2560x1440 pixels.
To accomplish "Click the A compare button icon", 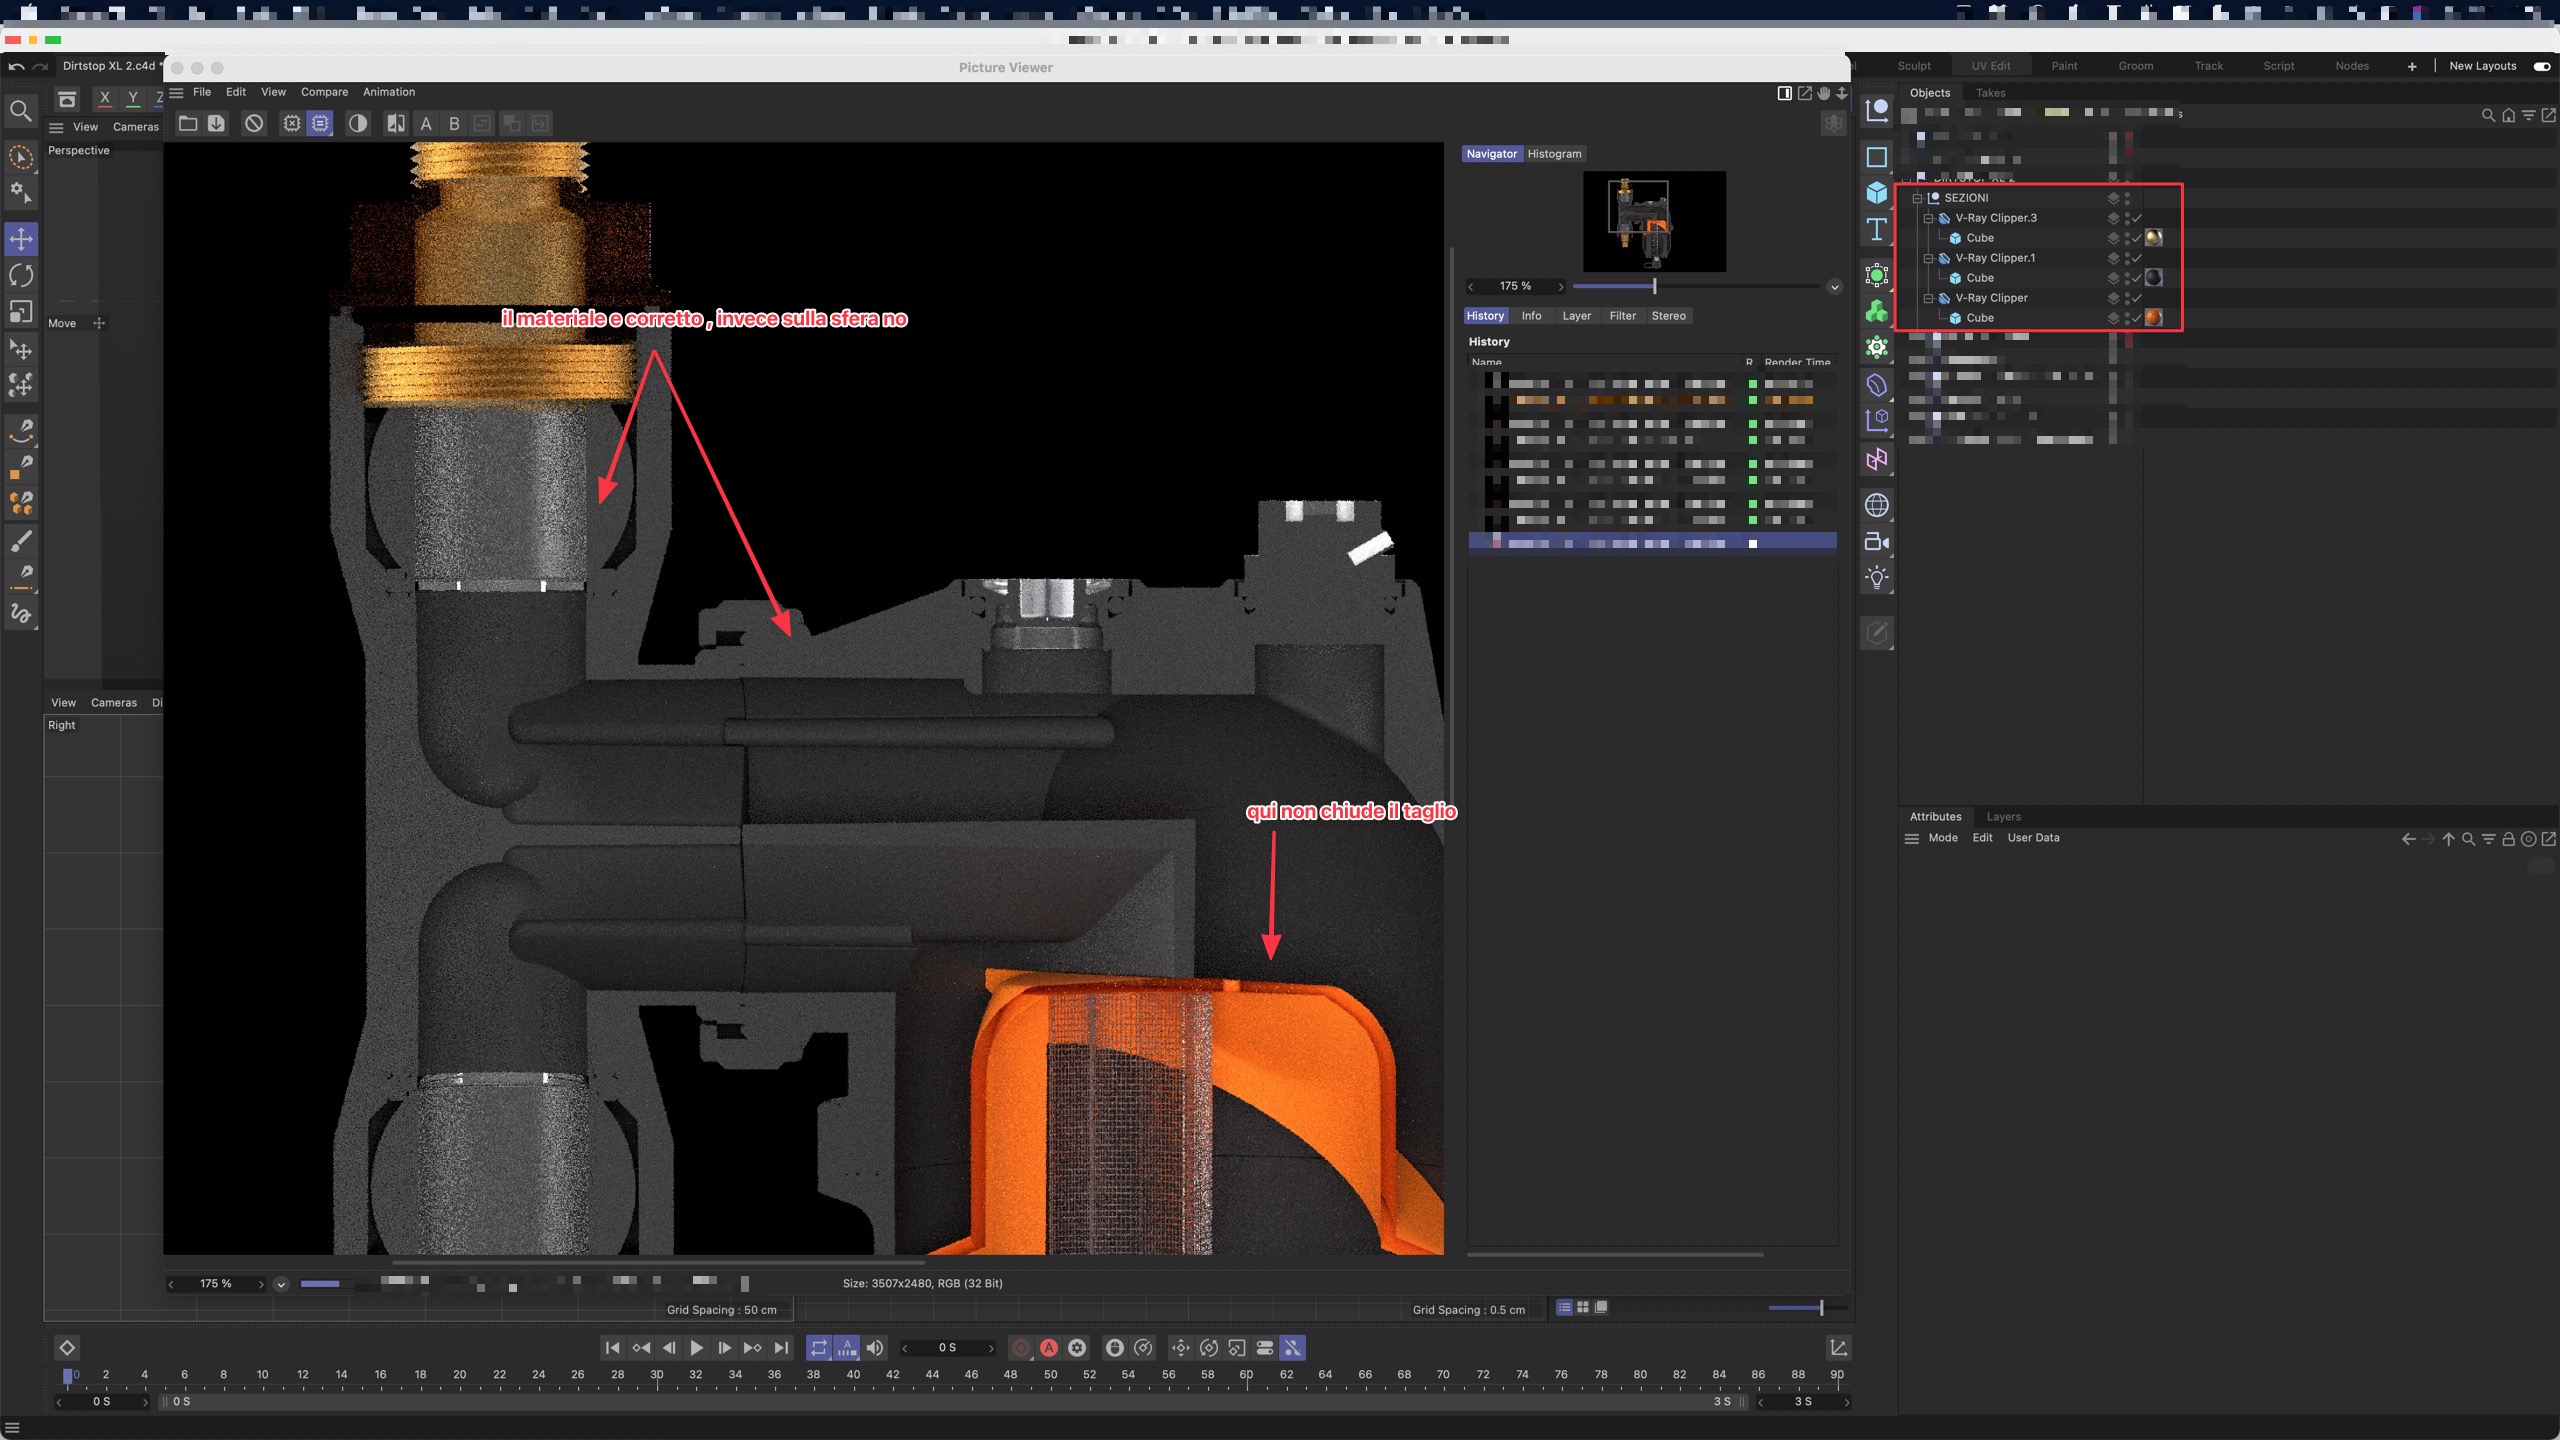I will click(x=426, y=123).
